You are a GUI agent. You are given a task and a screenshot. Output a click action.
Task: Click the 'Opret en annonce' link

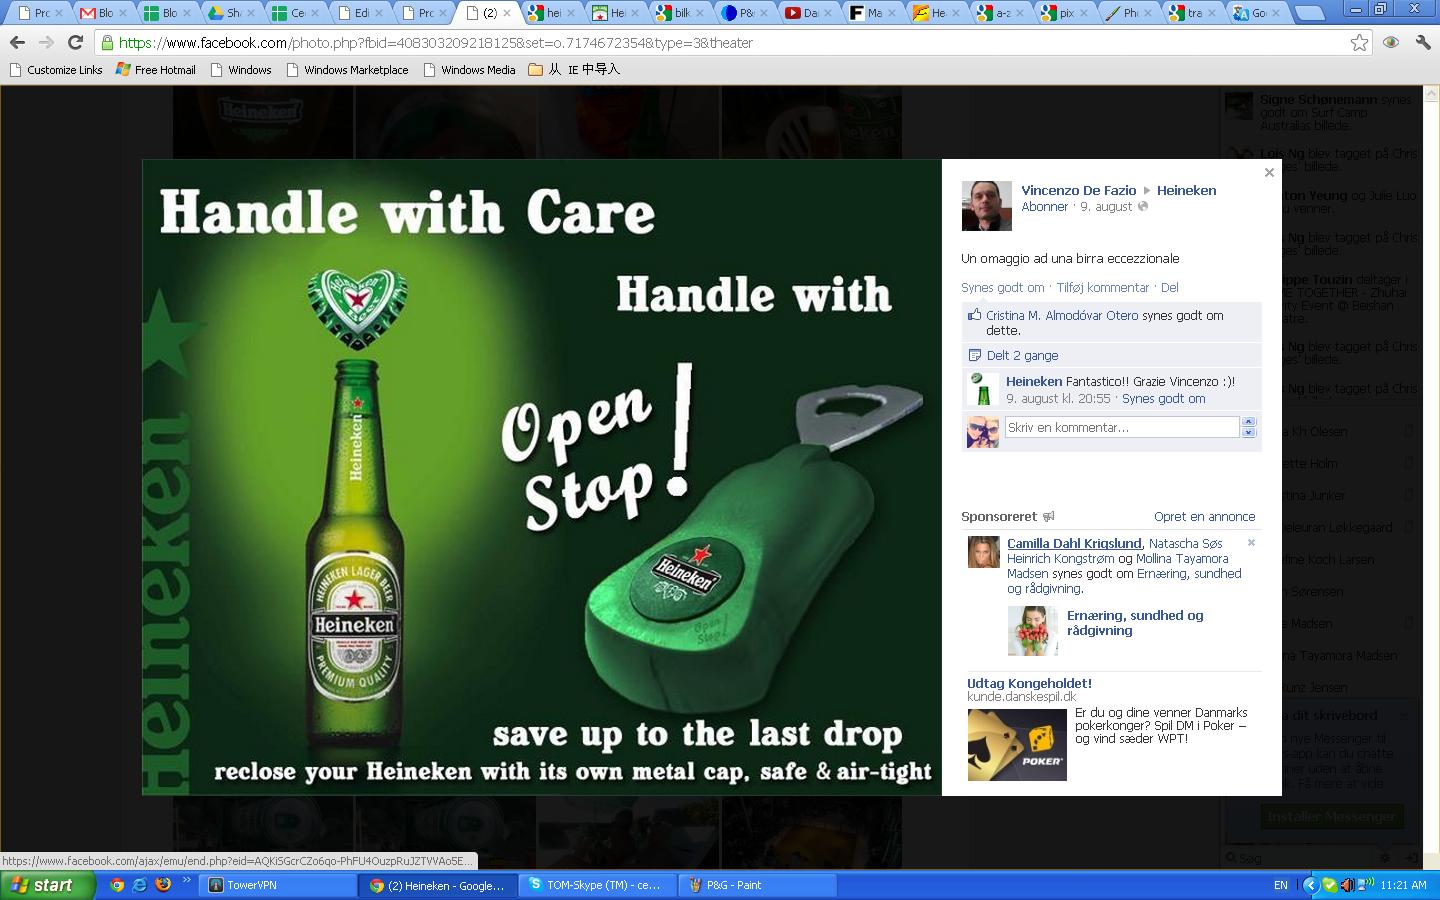(x=1204, y=516)
